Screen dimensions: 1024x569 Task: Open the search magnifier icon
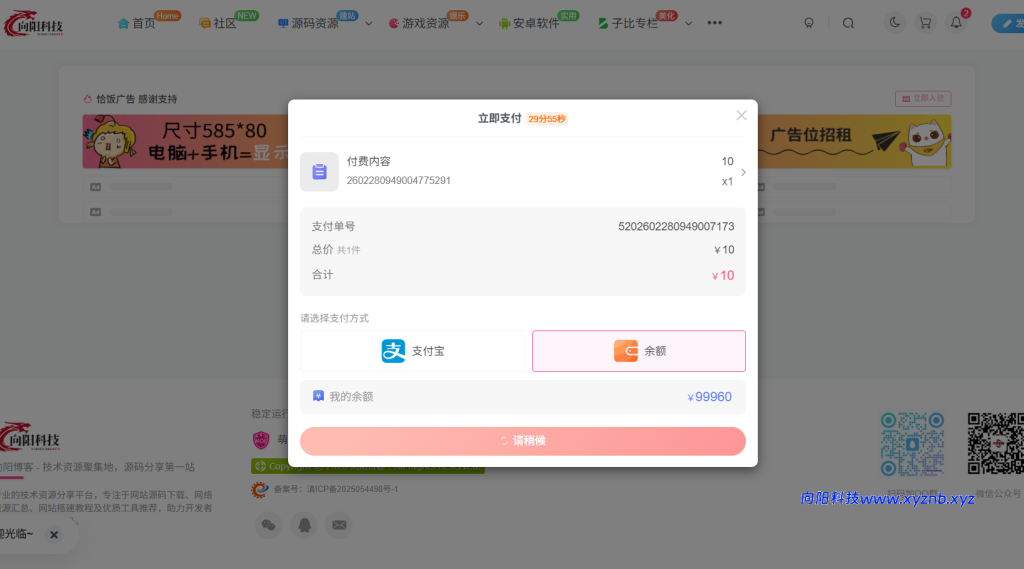point(848,24)
